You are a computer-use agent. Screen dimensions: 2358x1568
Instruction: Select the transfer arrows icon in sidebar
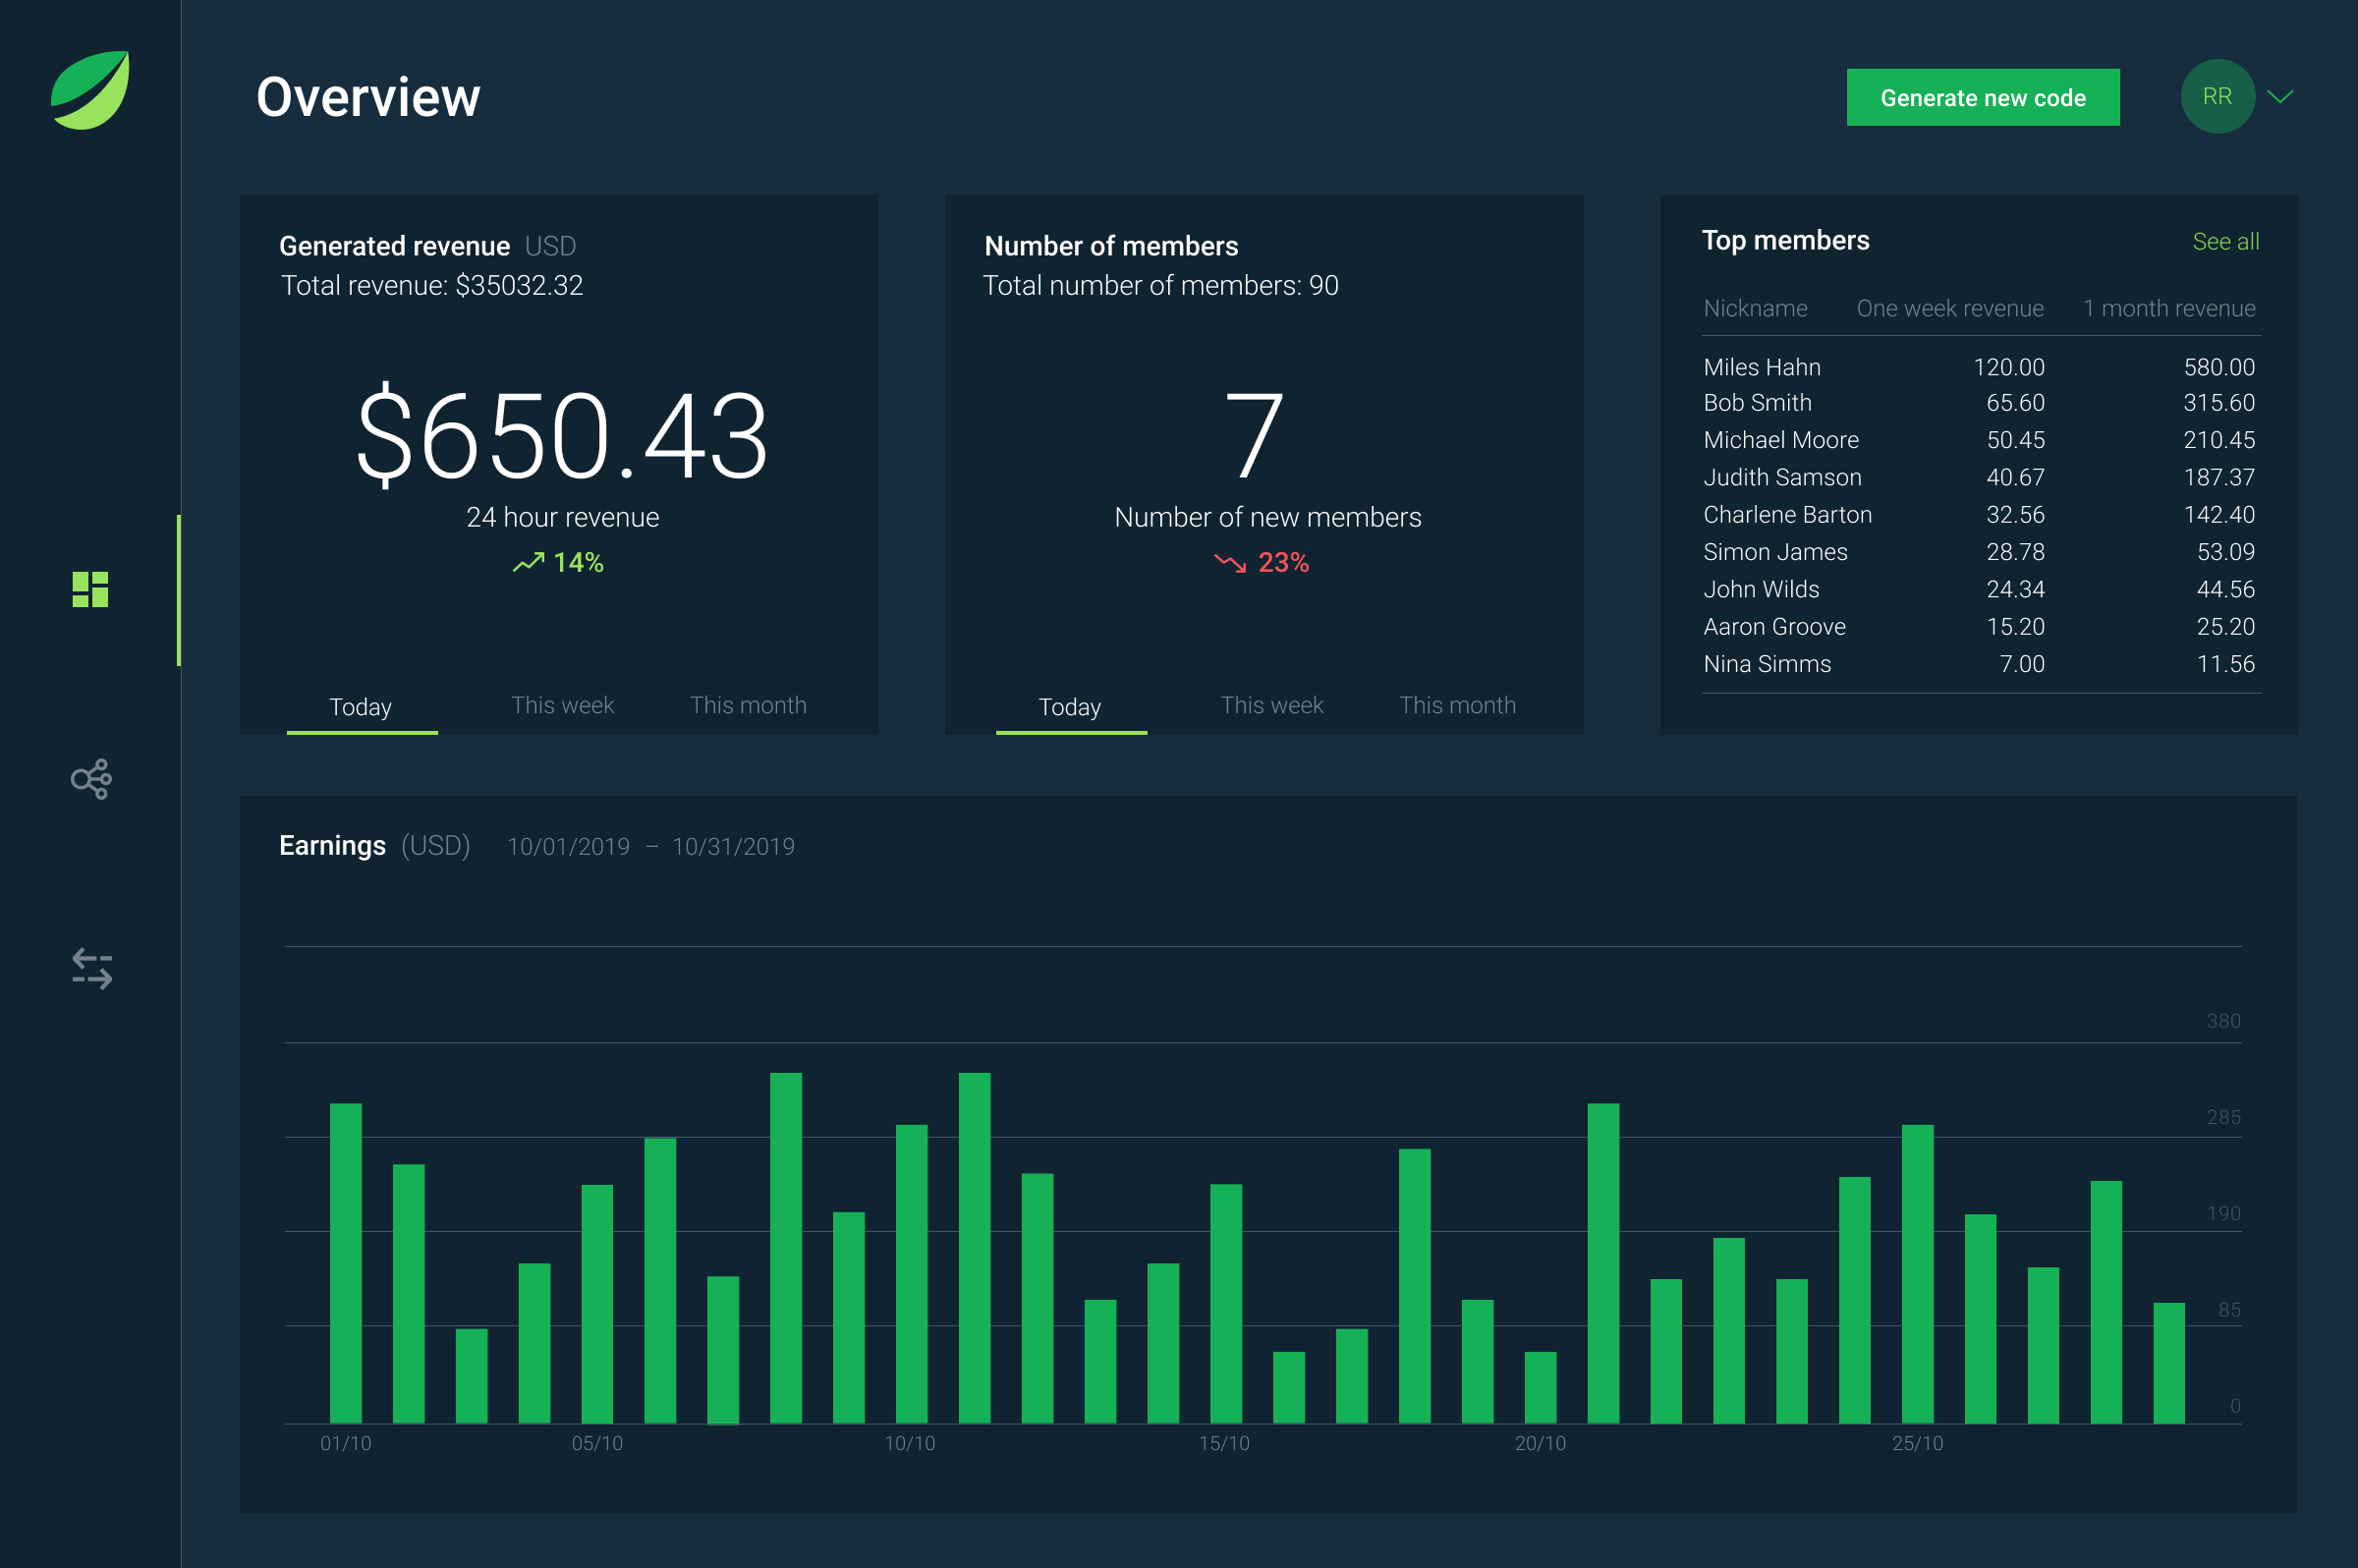tap(91, 968)
